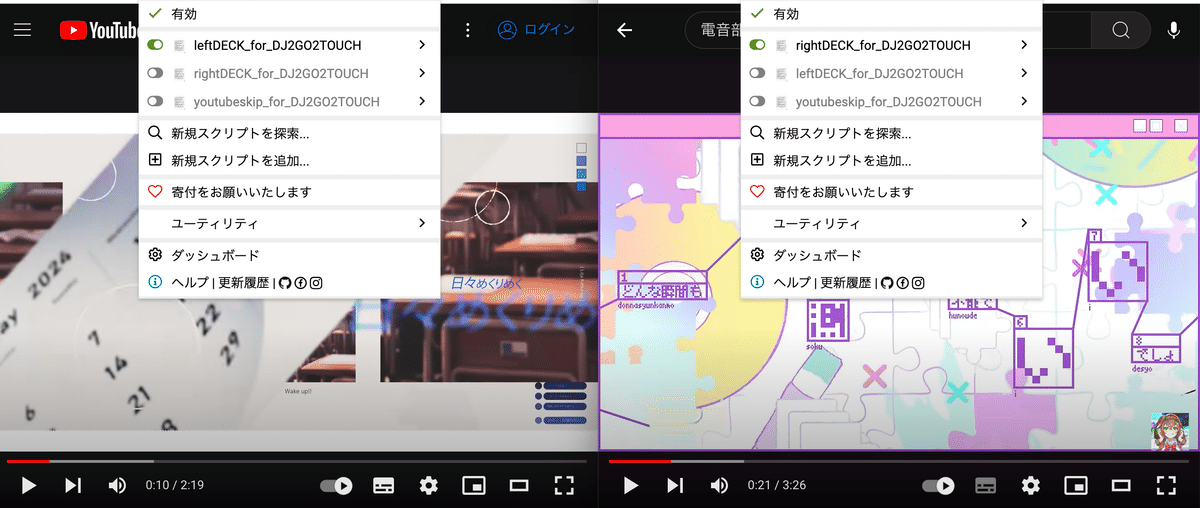Open the three-dot settings menu beside ログイン

[467, 30]
